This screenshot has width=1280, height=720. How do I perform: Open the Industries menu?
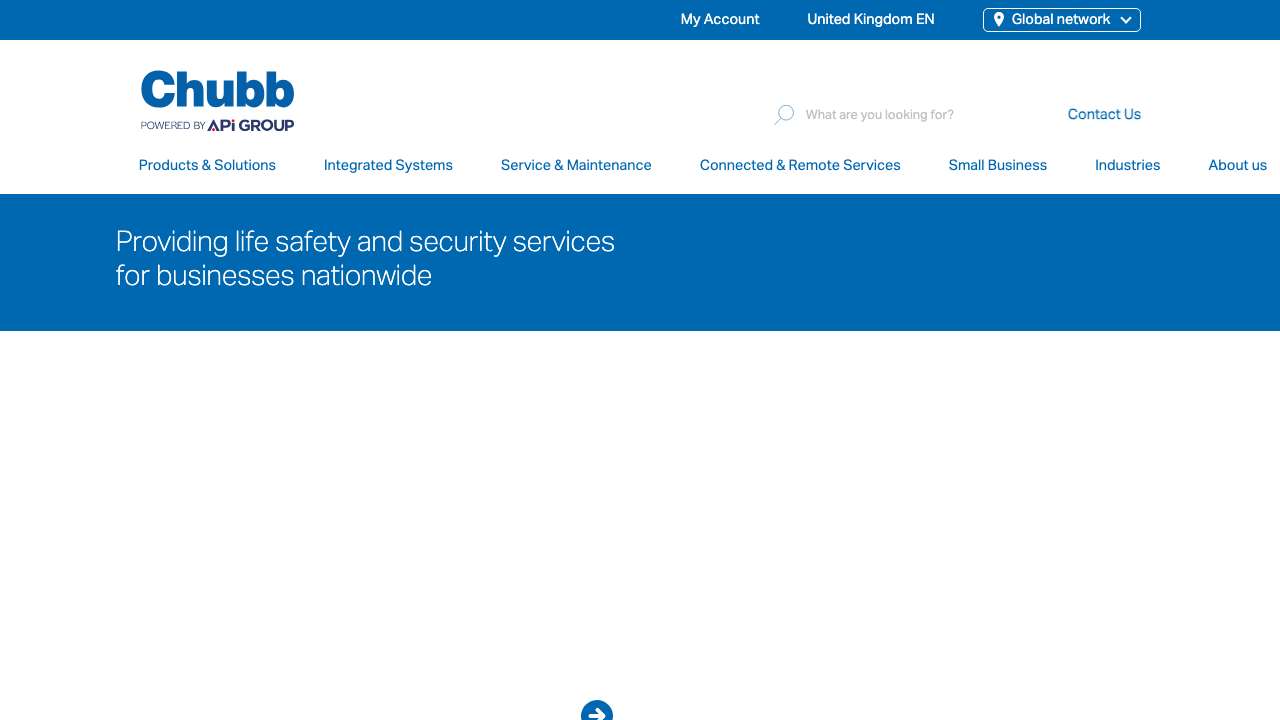(x=1127, y=166)
